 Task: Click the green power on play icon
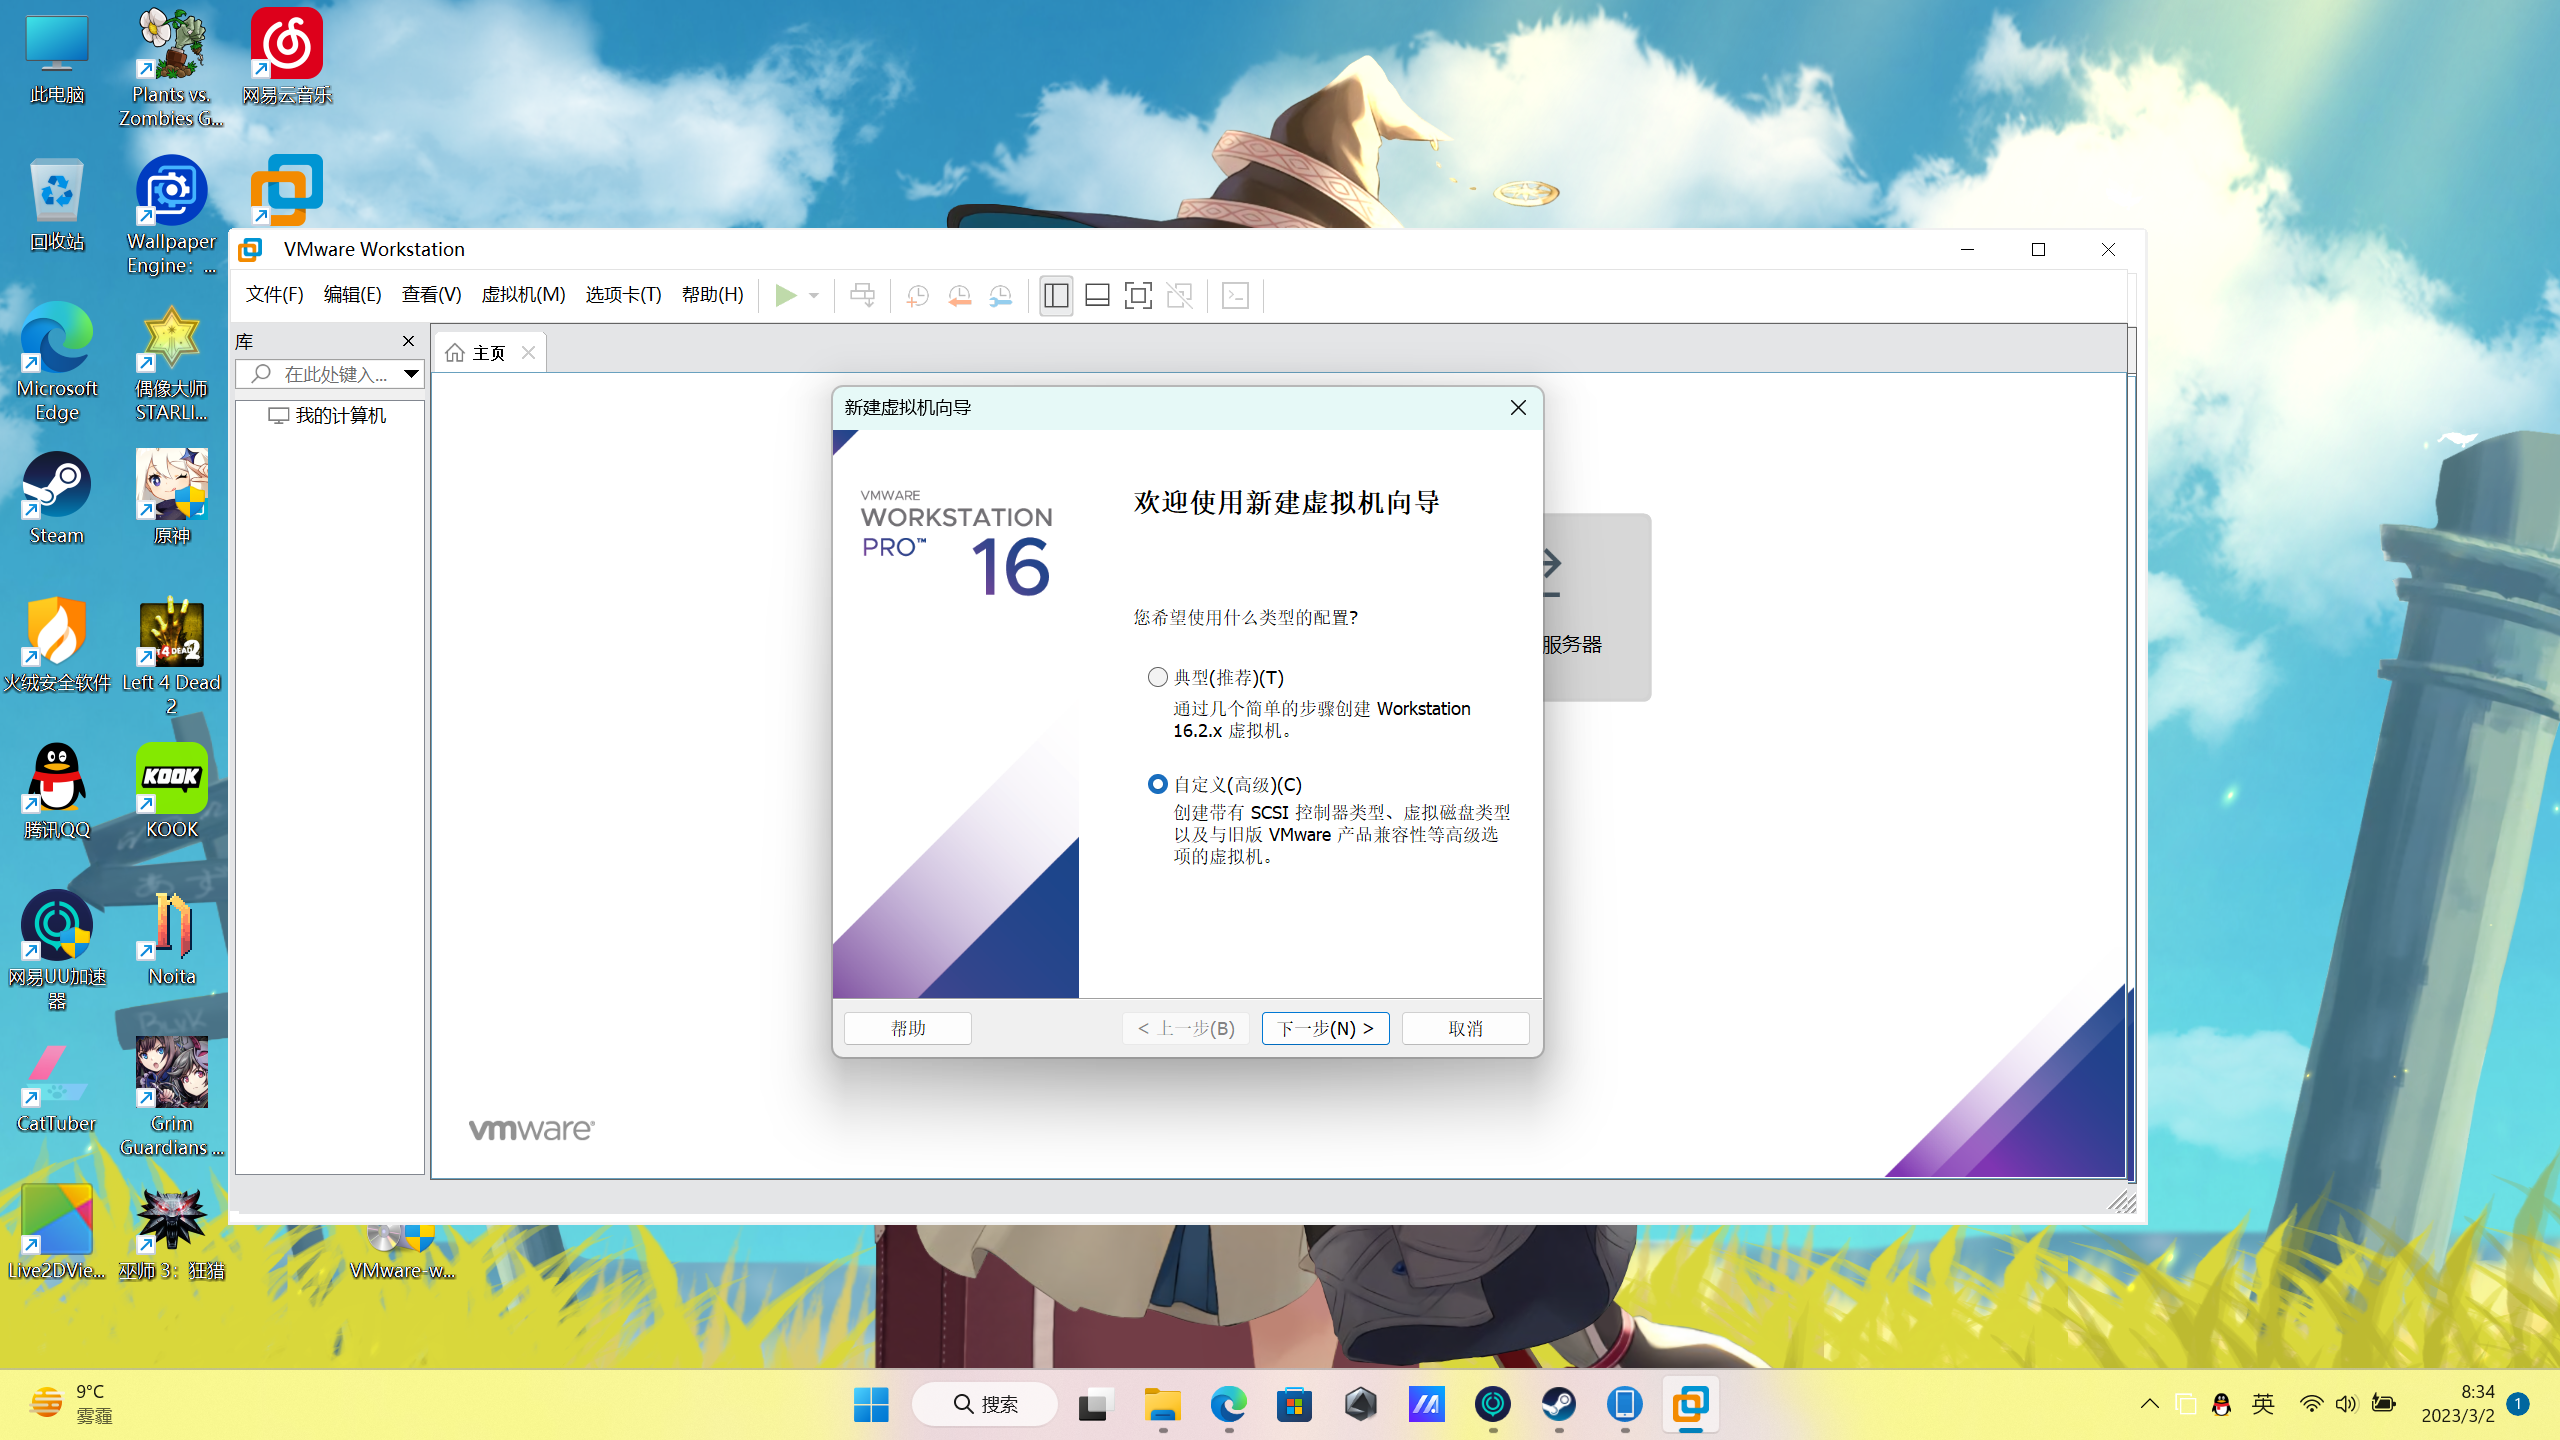pyautogui.click(x=786, y=295)
